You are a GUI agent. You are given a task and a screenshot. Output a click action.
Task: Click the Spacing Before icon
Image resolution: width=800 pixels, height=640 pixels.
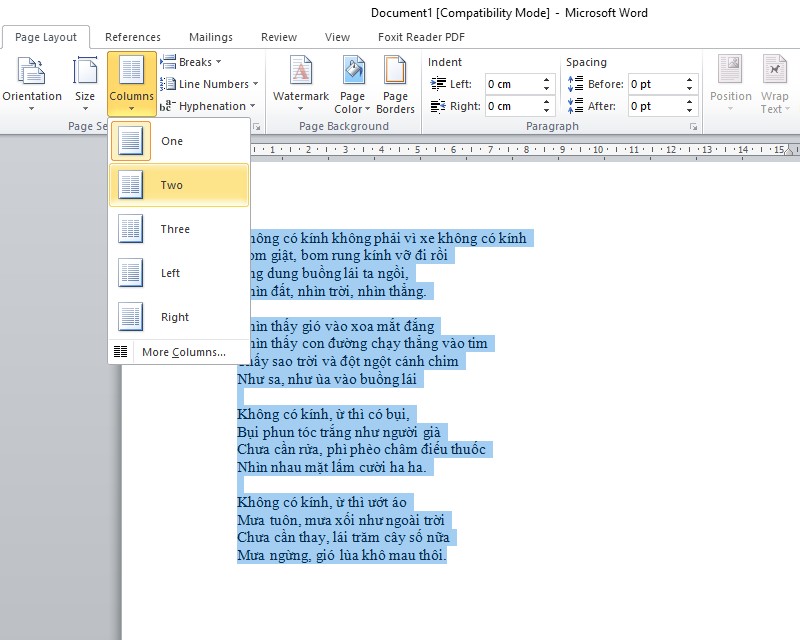(576, 84)
